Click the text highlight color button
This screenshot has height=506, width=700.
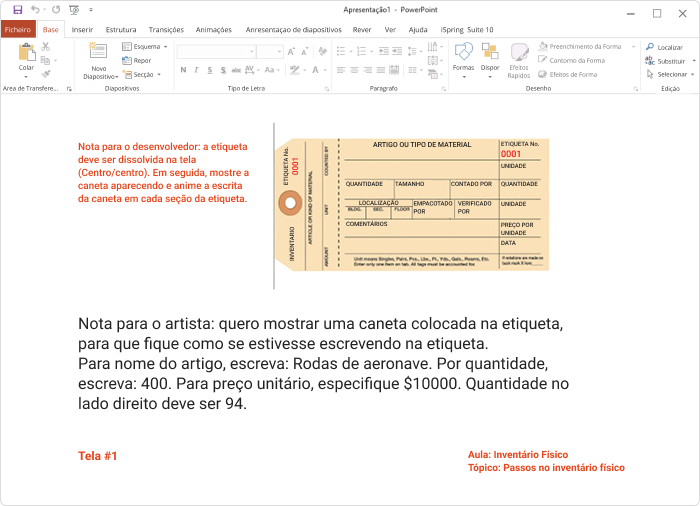click(294, 70)
